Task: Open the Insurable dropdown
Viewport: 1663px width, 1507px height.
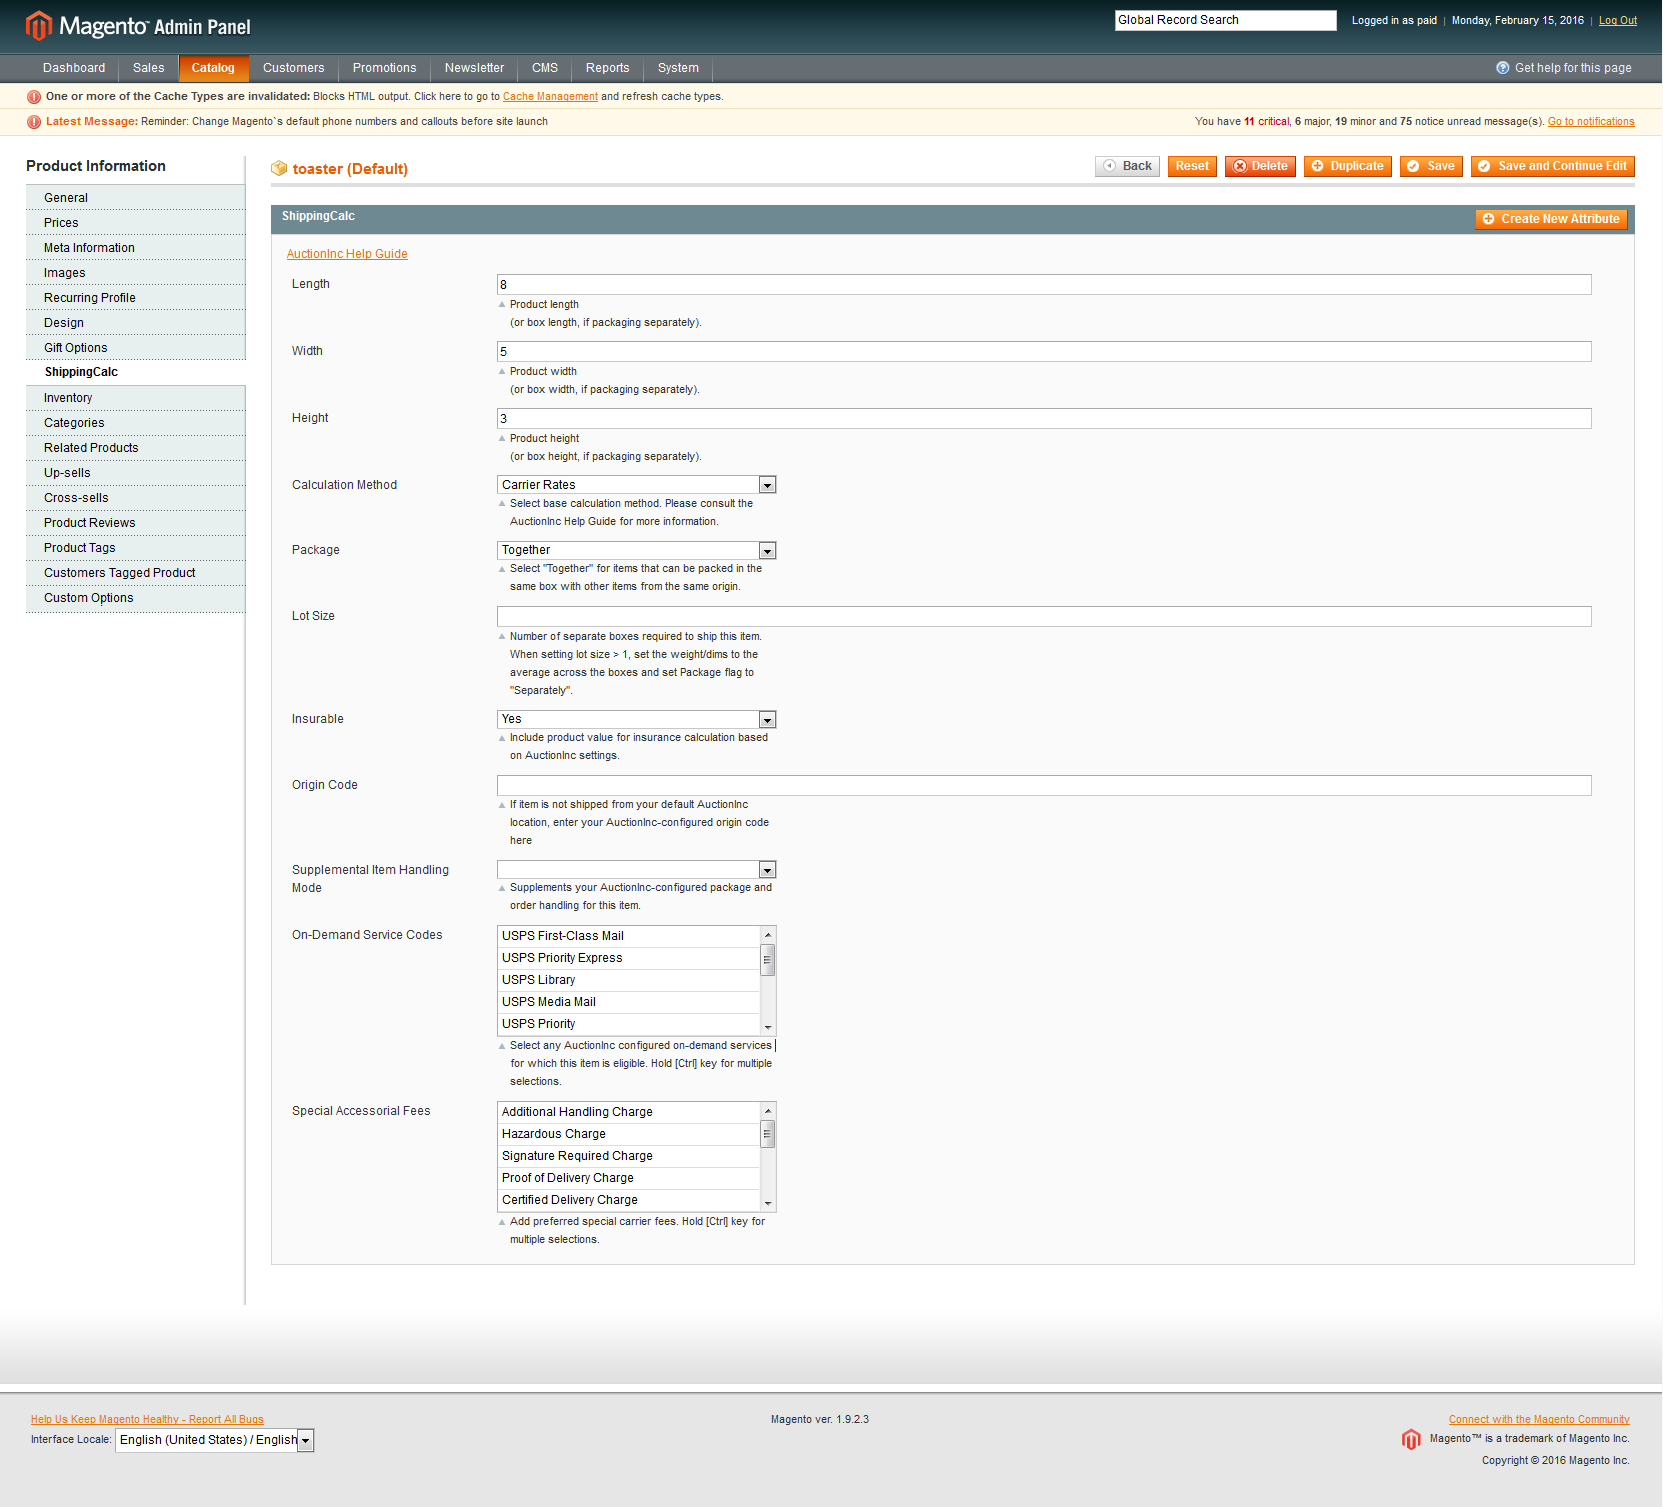Action: (x=637, y=719)
